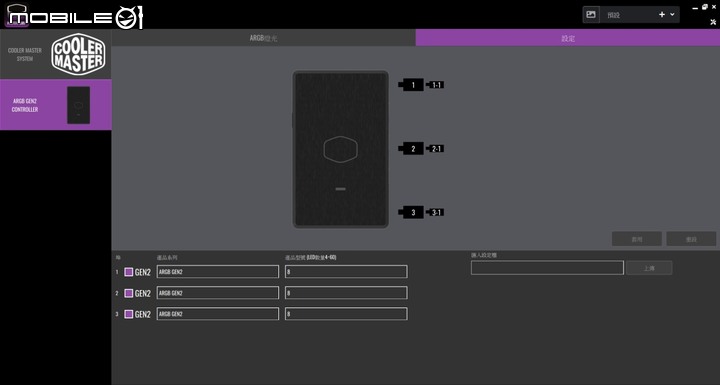Add a new profile with the plus icon
The height and width of the screenshot is (385, 720).
(x=662, y=15)
